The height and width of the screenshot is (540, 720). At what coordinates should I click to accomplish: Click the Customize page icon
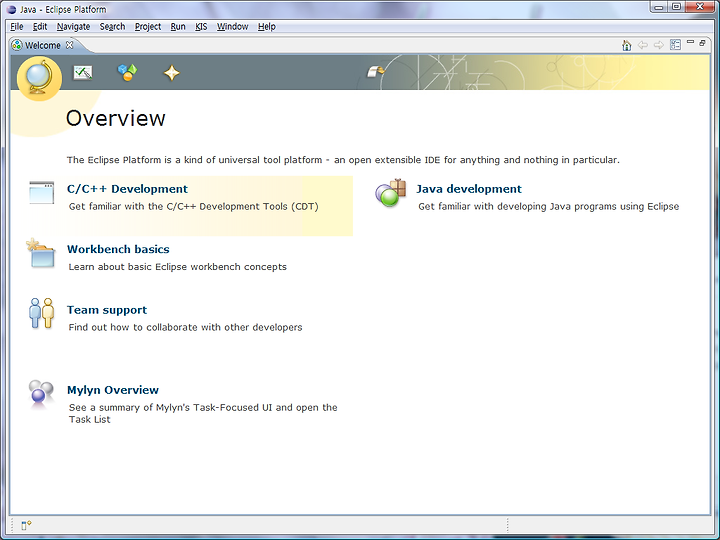(675, 45)
